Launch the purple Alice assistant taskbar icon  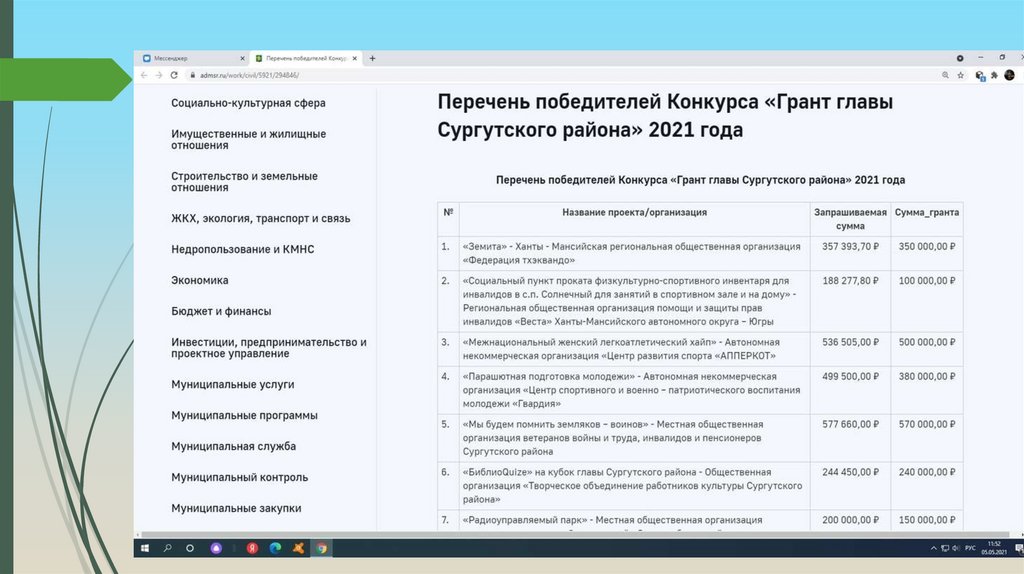pos(216,548)
